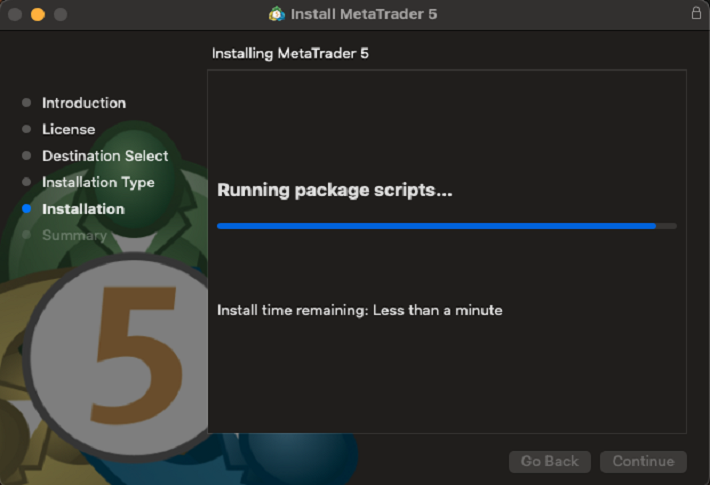Click the bullet dot beside Introduction
710x485 pixels.
pos(27,103)
